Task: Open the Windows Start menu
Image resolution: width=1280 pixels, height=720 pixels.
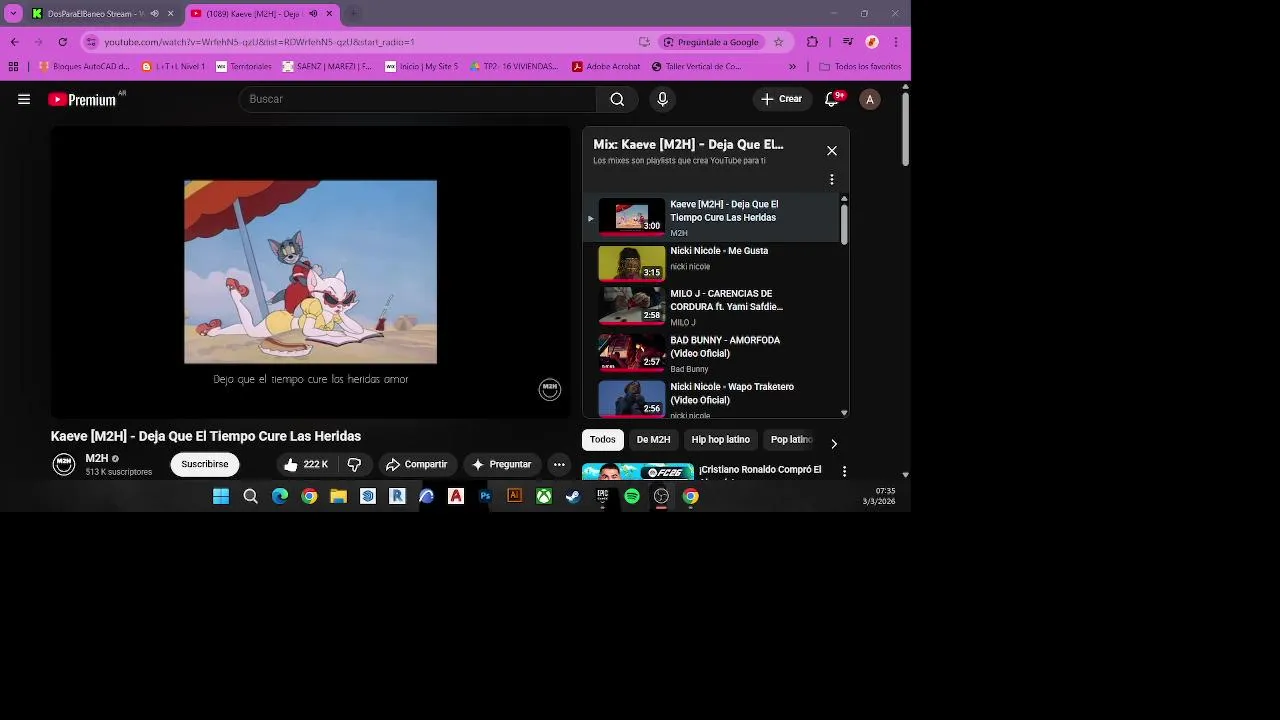Action: [221, 496]
